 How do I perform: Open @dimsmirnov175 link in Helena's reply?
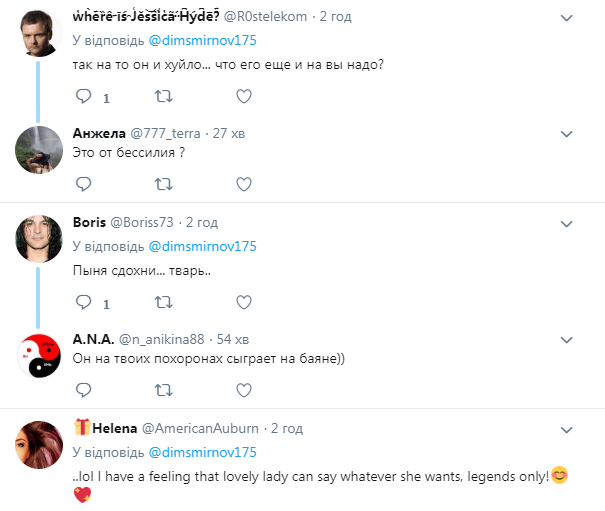[203, 452]
